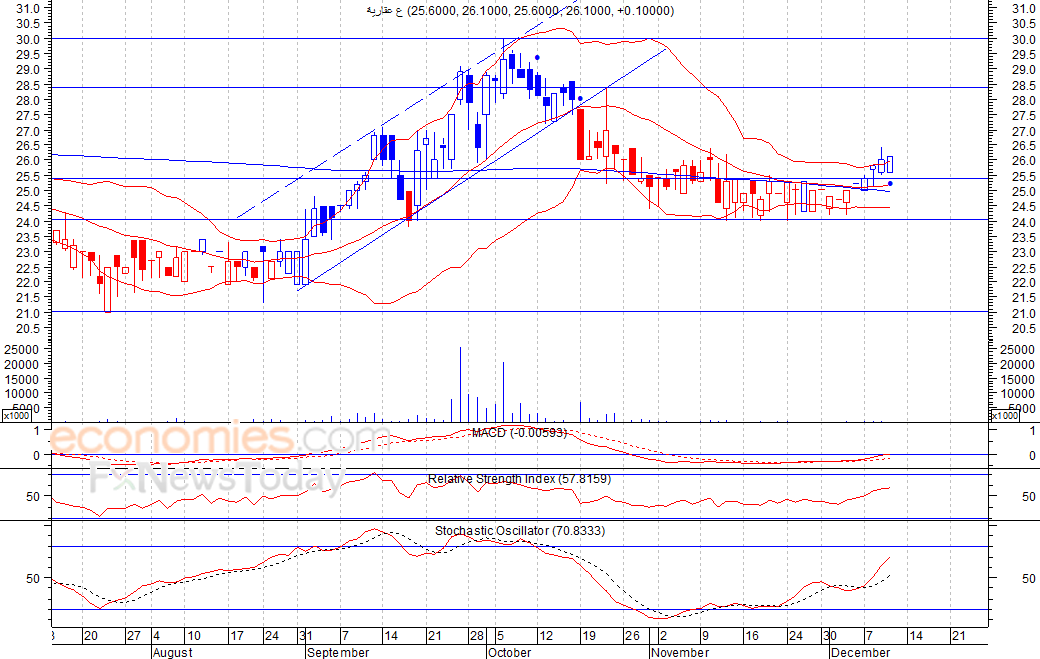Click the 25000 volume label on right axis
Image resolution: width=1040 pixels, height=659 pixels.
point(1017,349)
